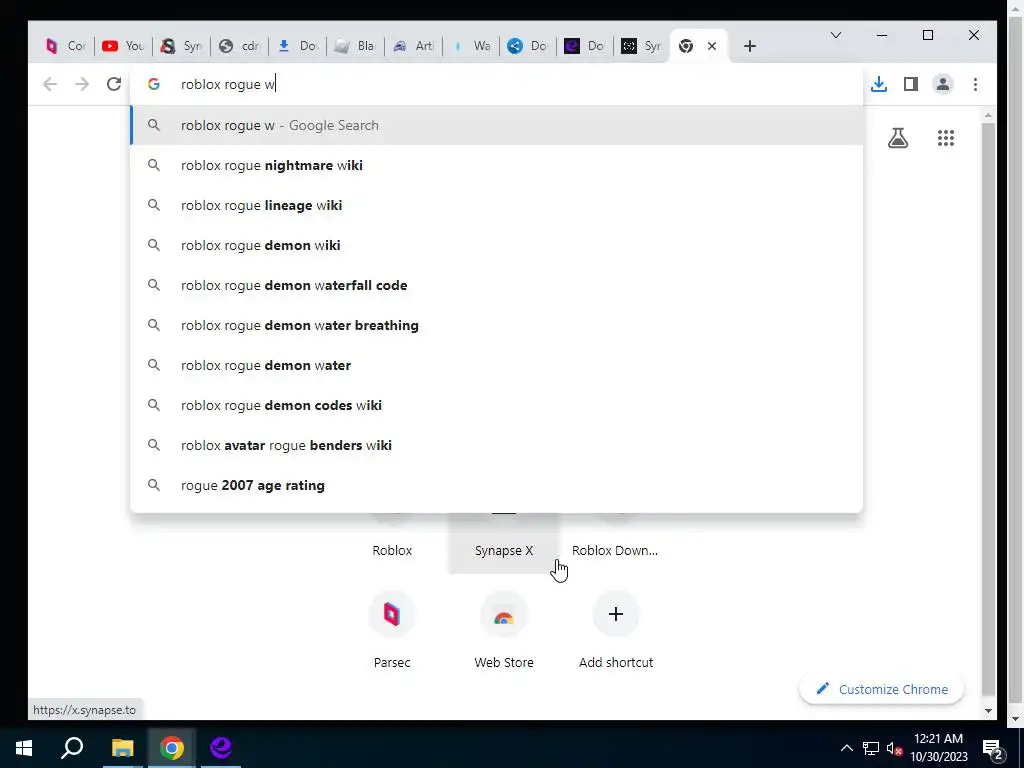1024x768 pixels.
Task: Go forward with the forward arrow
Action: tap(82, 84)
